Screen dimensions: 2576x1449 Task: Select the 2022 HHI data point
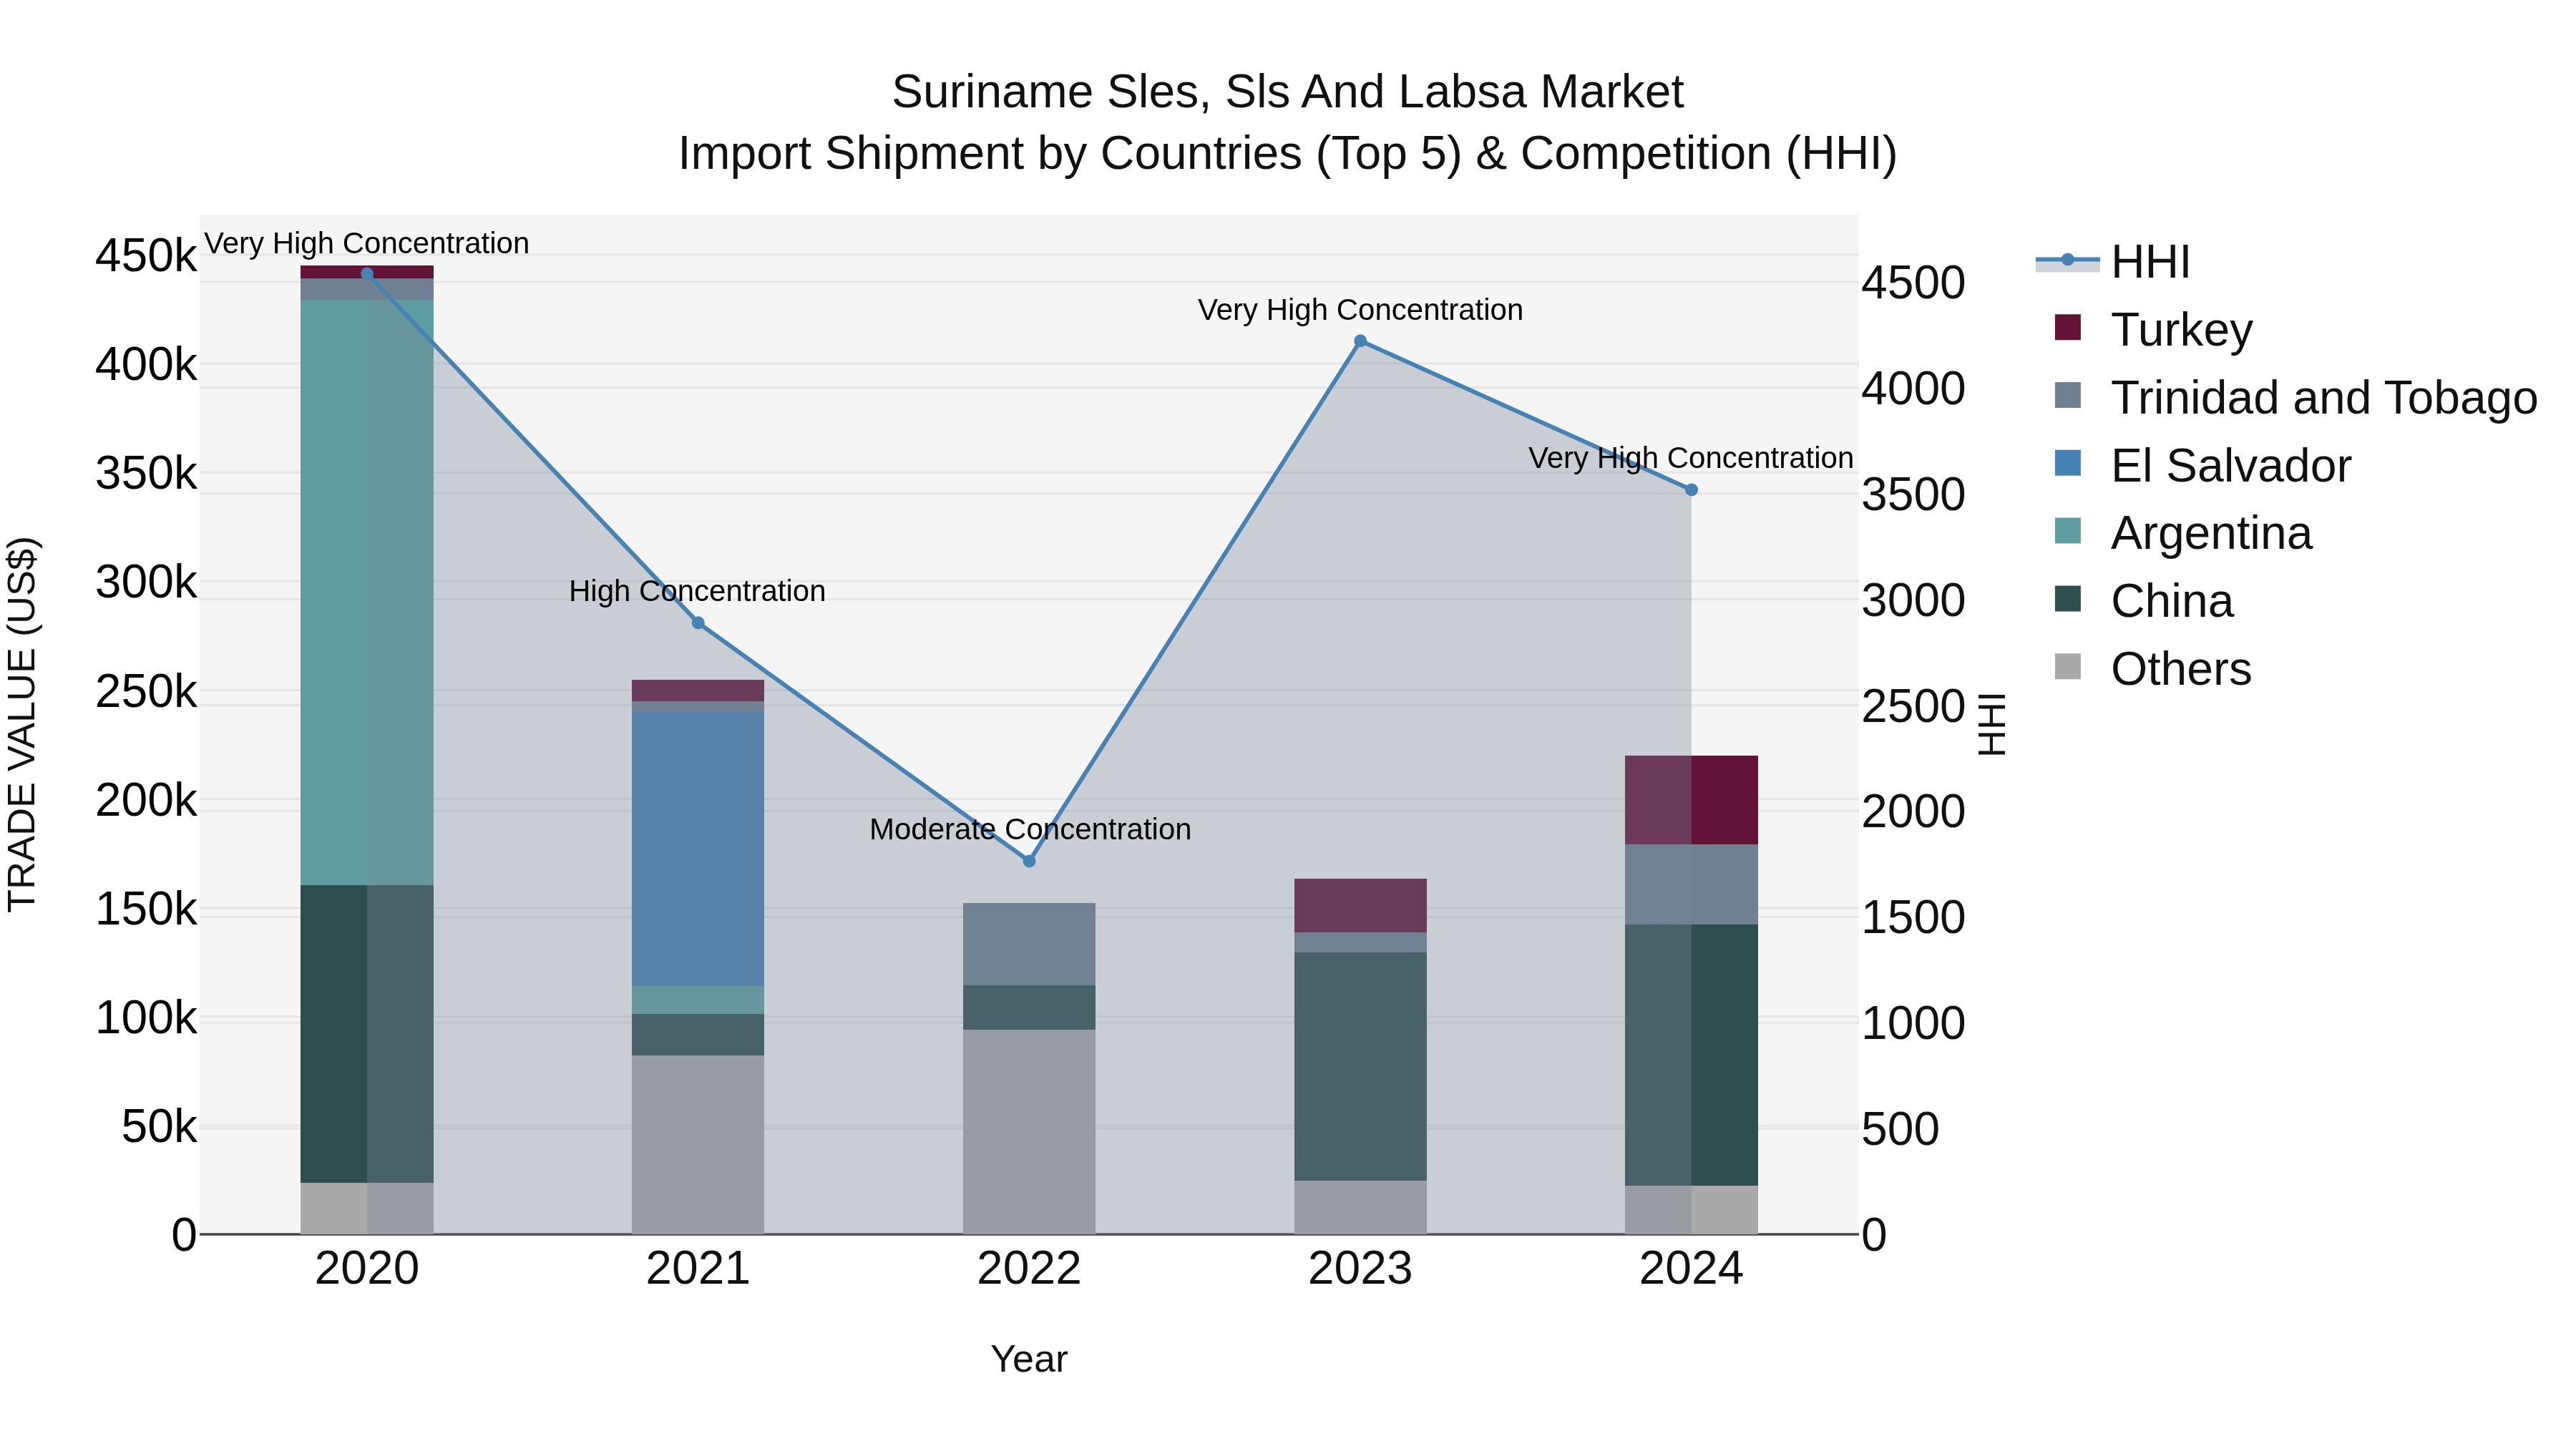[1029, 861]
